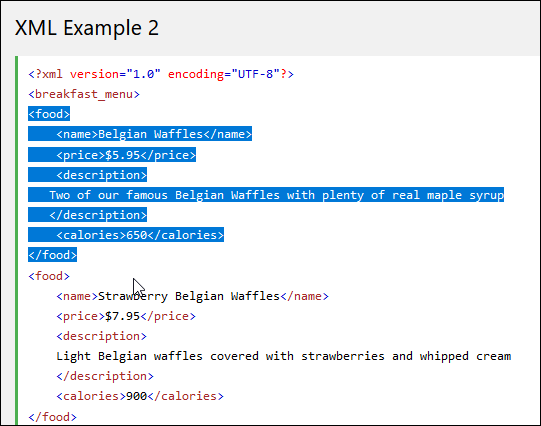
Task: Click the unhighlighted opening description tag
Action: point(101,336)
